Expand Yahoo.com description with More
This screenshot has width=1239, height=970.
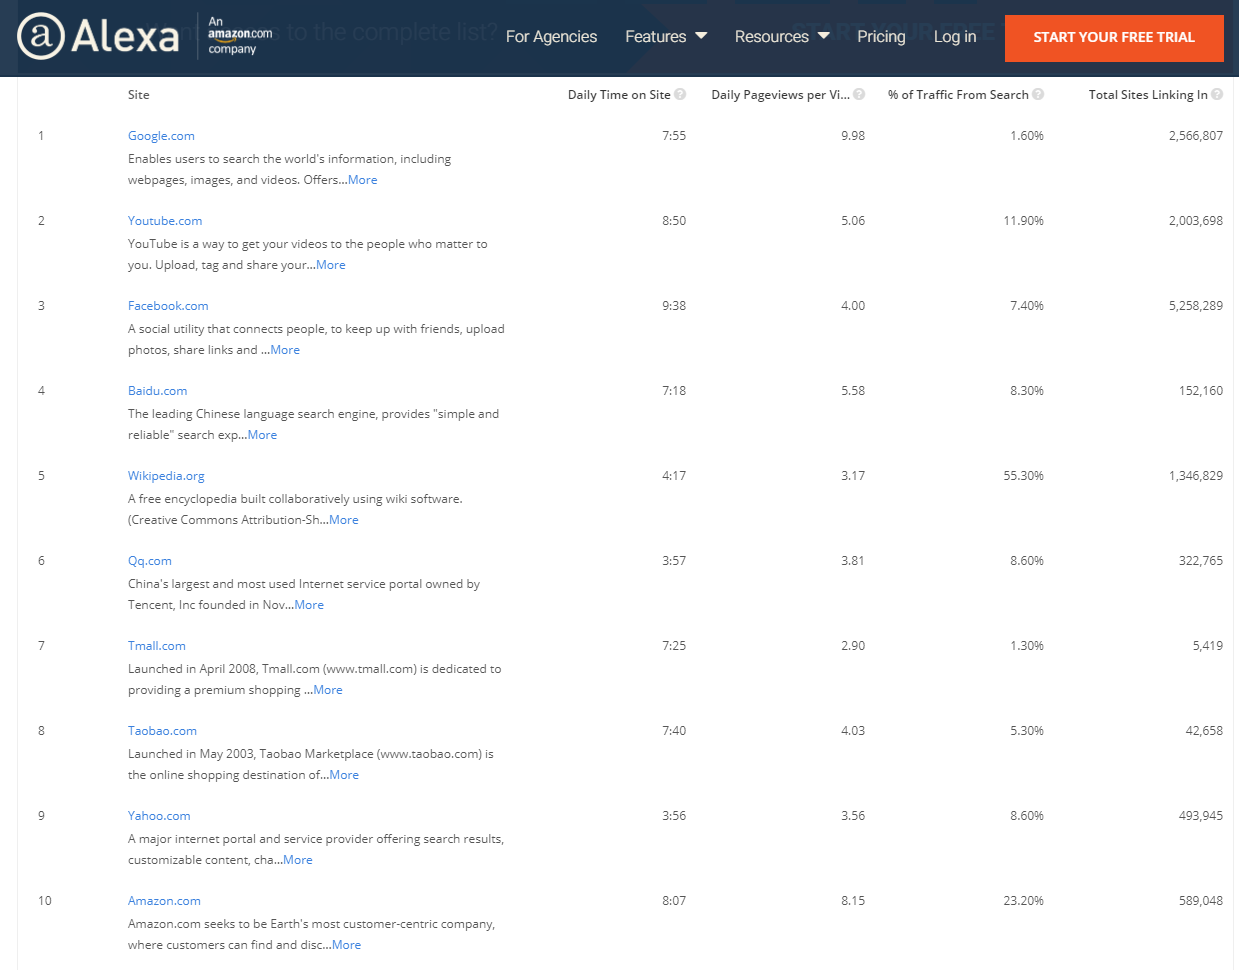[298, 860]
